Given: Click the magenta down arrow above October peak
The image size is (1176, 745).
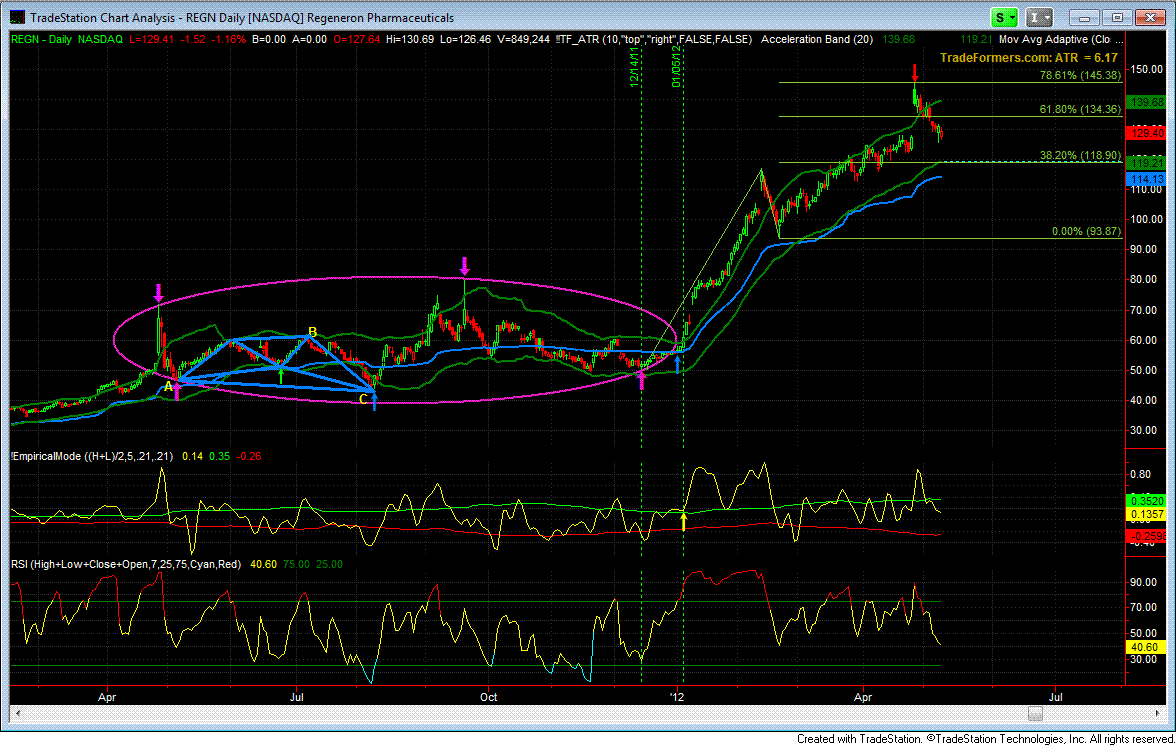Looking at the screenshot, I should [464, 266].
